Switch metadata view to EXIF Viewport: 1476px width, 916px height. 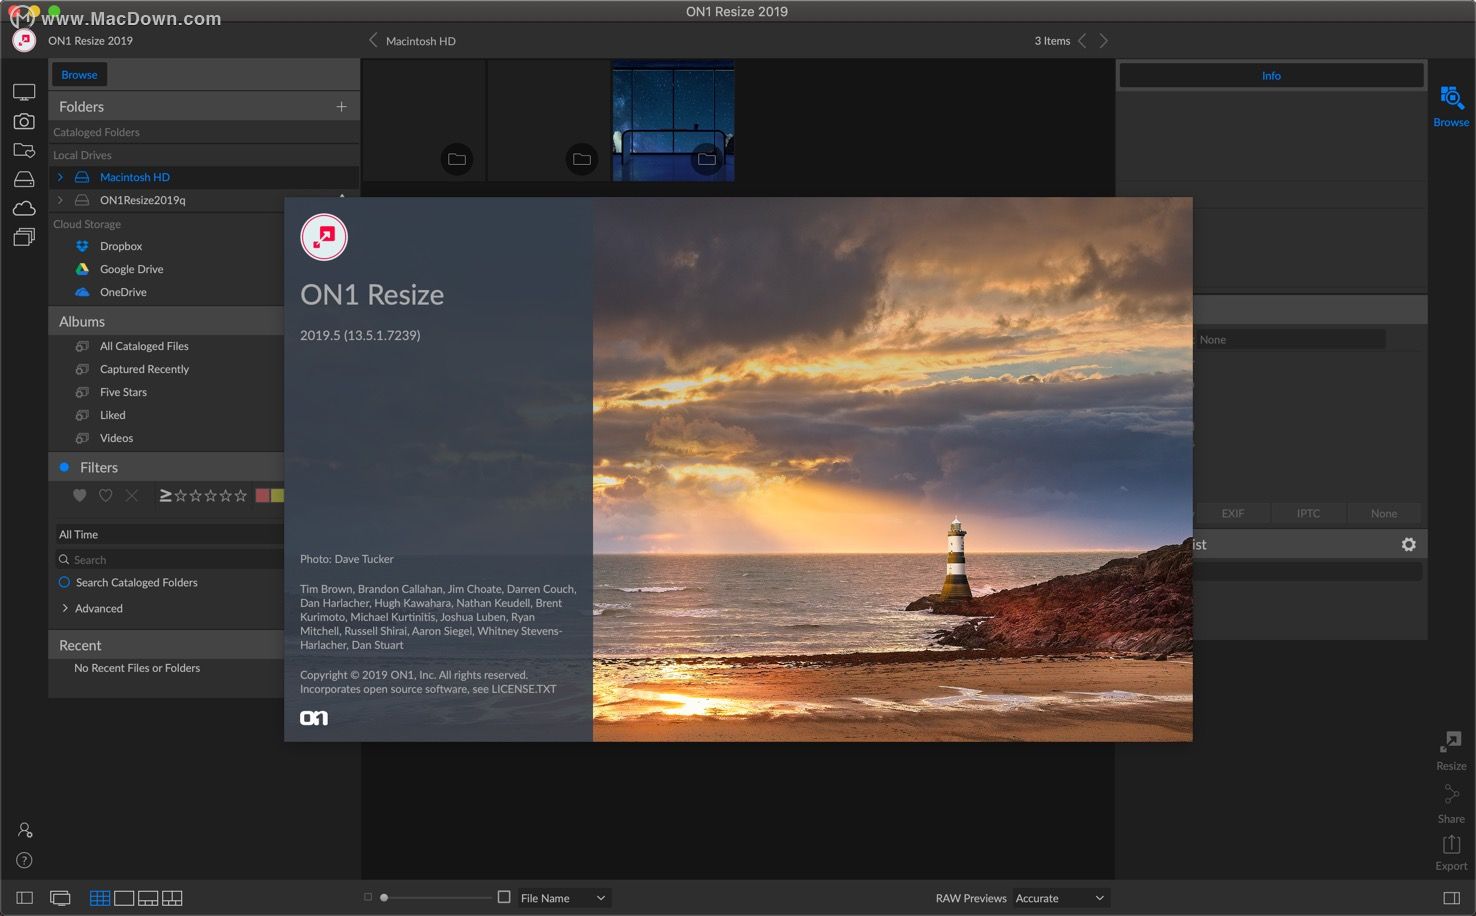click(1232, 513)
